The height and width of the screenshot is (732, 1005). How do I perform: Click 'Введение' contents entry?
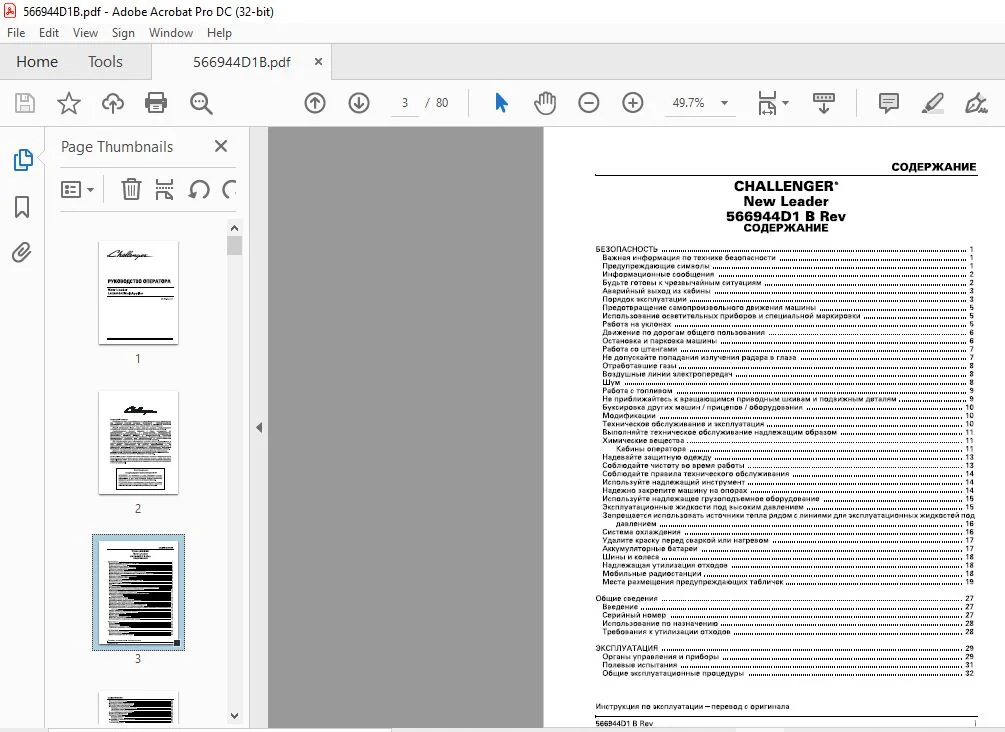point(620,607)
